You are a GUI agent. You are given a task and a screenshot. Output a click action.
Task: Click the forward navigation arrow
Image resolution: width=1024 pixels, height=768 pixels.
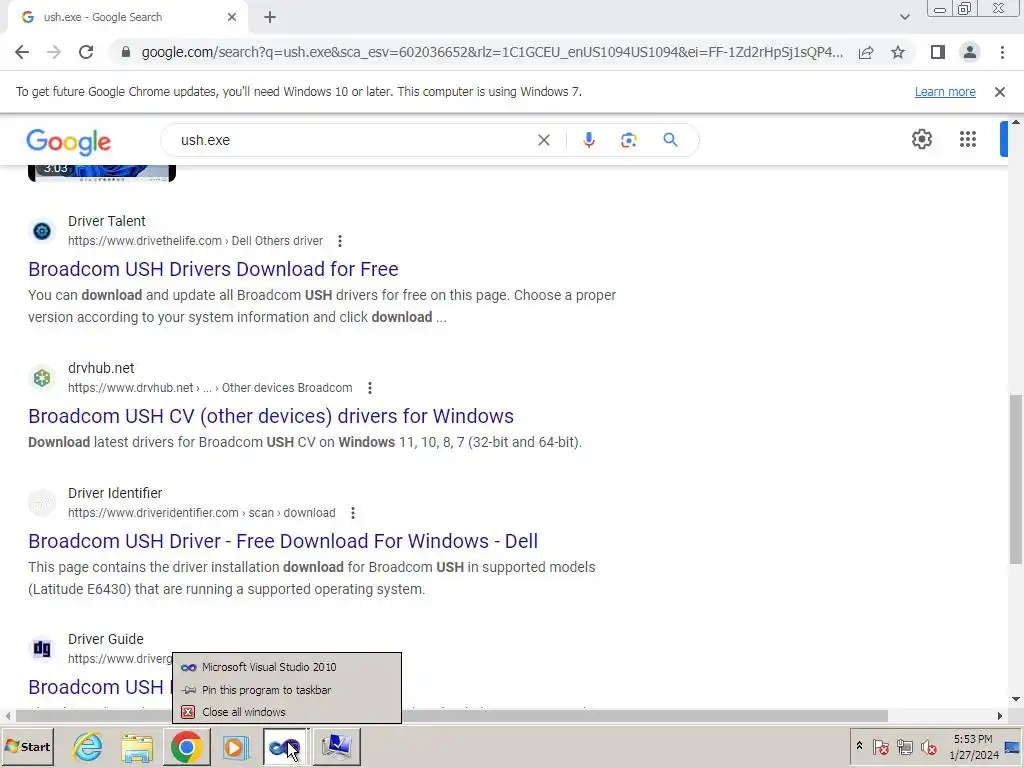pos(54,52)
